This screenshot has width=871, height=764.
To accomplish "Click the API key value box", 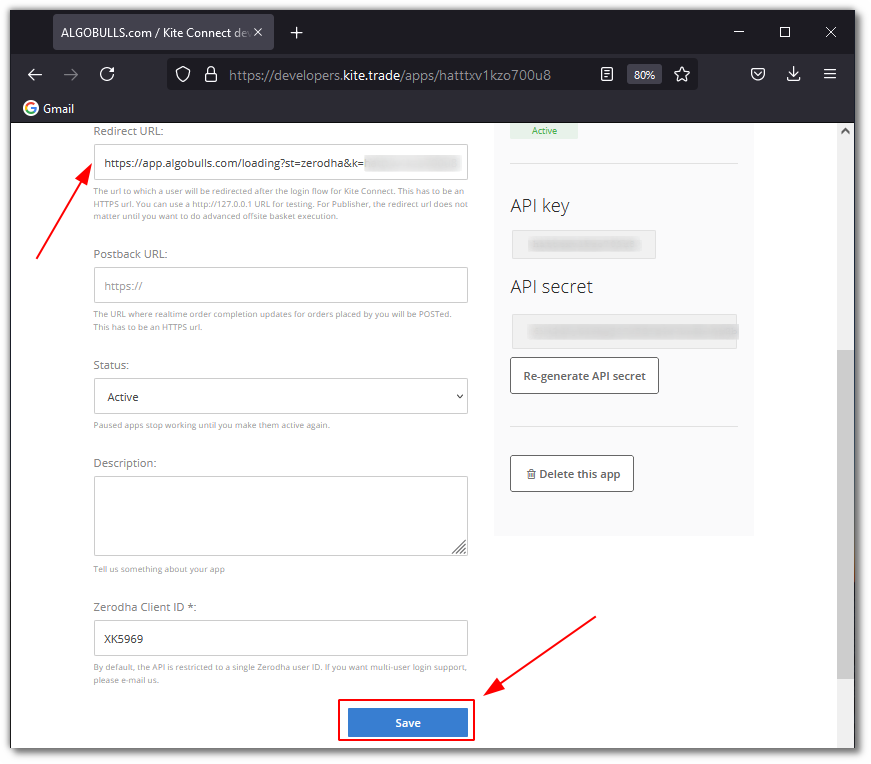I will 583,244.
